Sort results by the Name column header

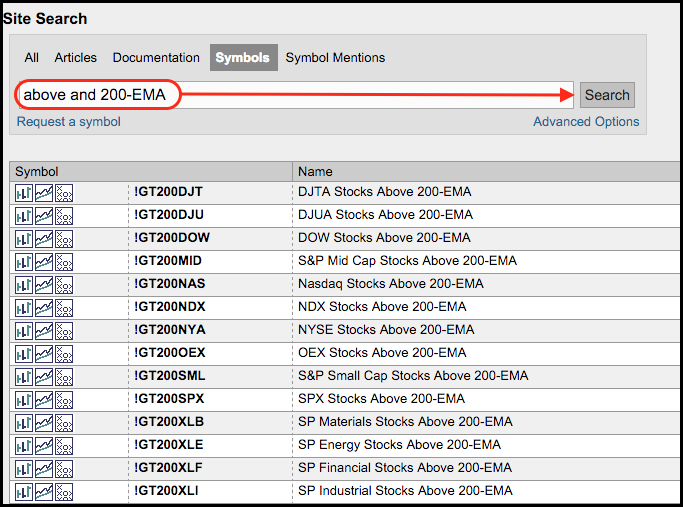pos(316,172)
